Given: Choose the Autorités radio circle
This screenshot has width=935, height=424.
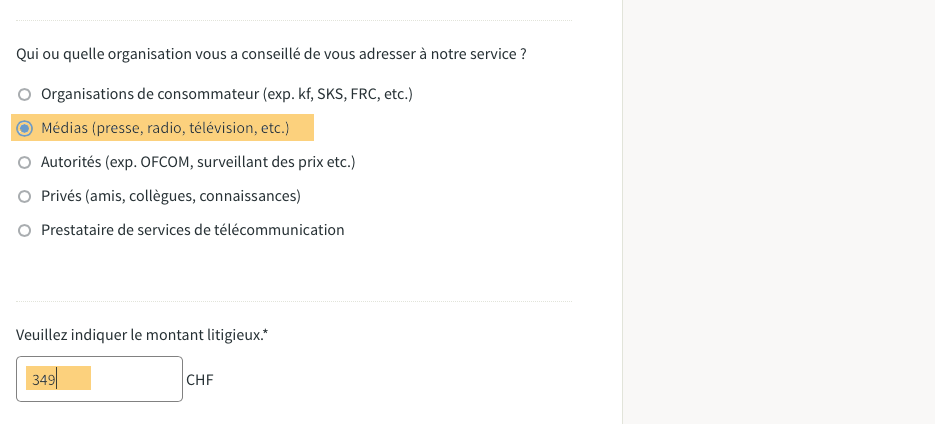Looking at the screenshot, I should pos(24,162).
